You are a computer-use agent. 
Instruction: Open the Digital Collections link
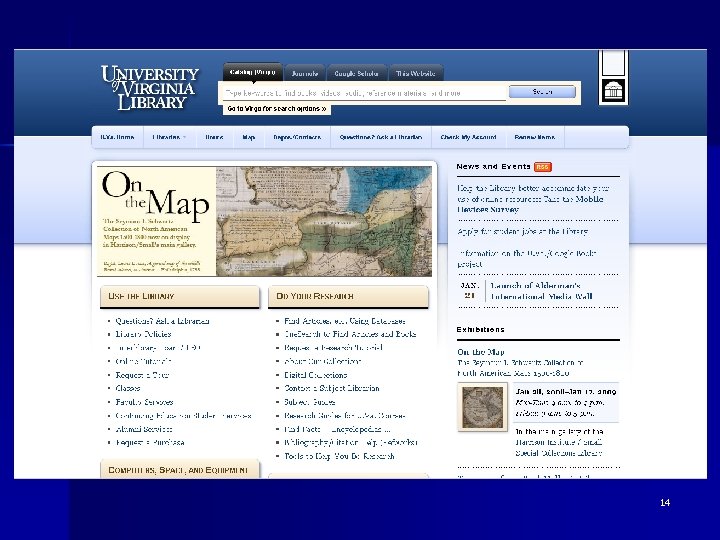point(315,375)
